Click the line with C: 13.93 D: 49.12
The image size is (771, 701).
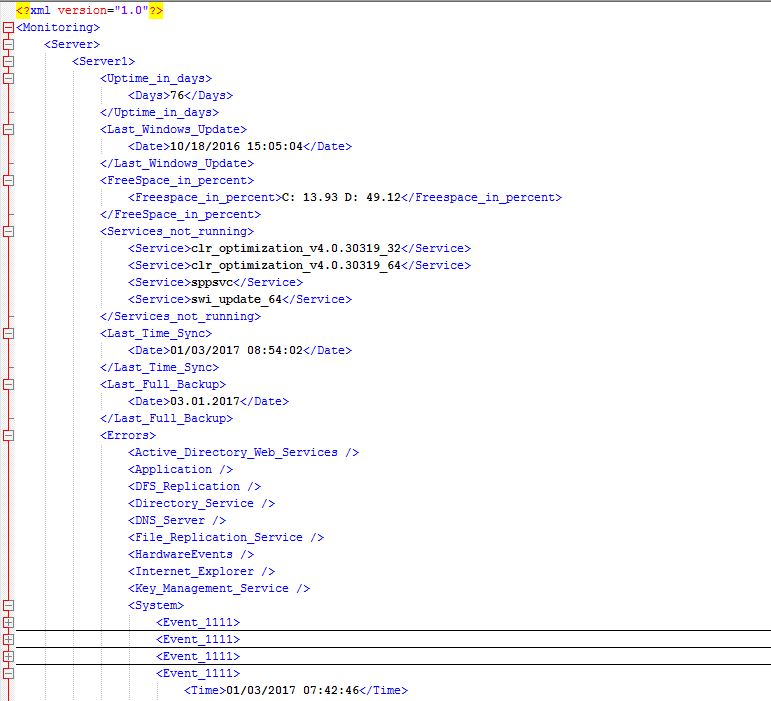point(345,198)
